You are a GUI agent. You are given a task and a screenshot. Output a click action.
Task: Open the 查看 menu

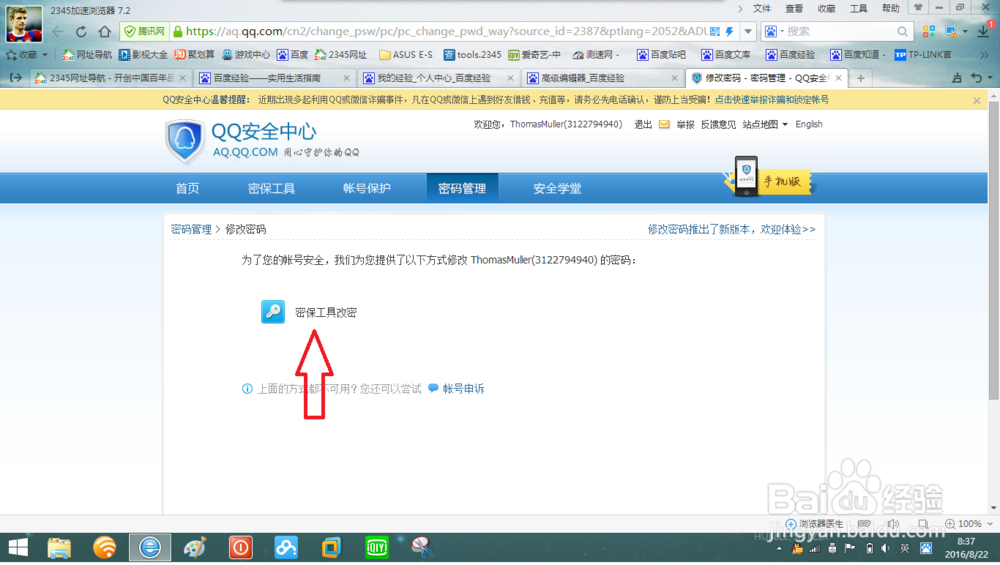click(794, 8)
